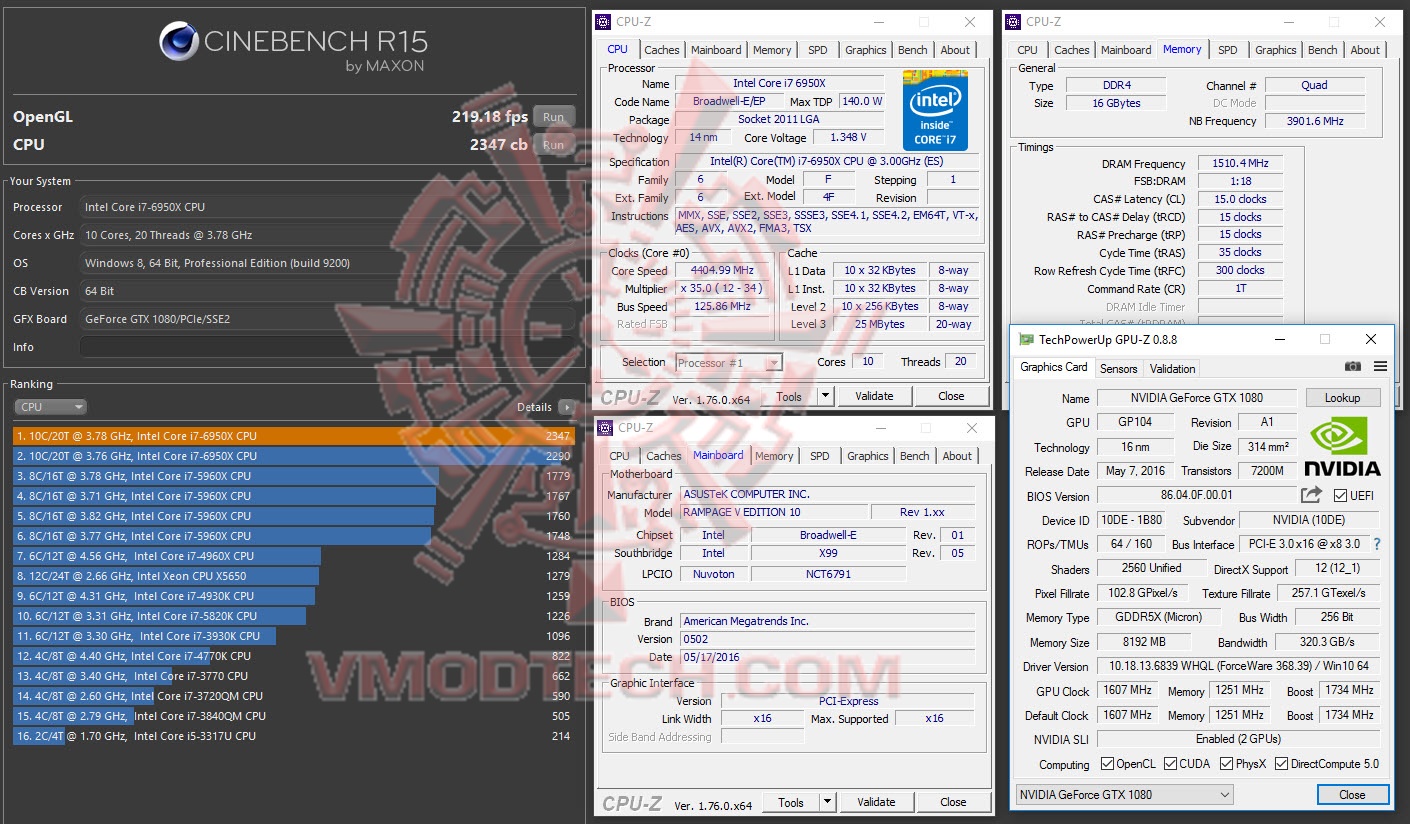1410x824 pixels.
Task: Open the GPU-Z hamburger menu
Action: (1380, 367)
